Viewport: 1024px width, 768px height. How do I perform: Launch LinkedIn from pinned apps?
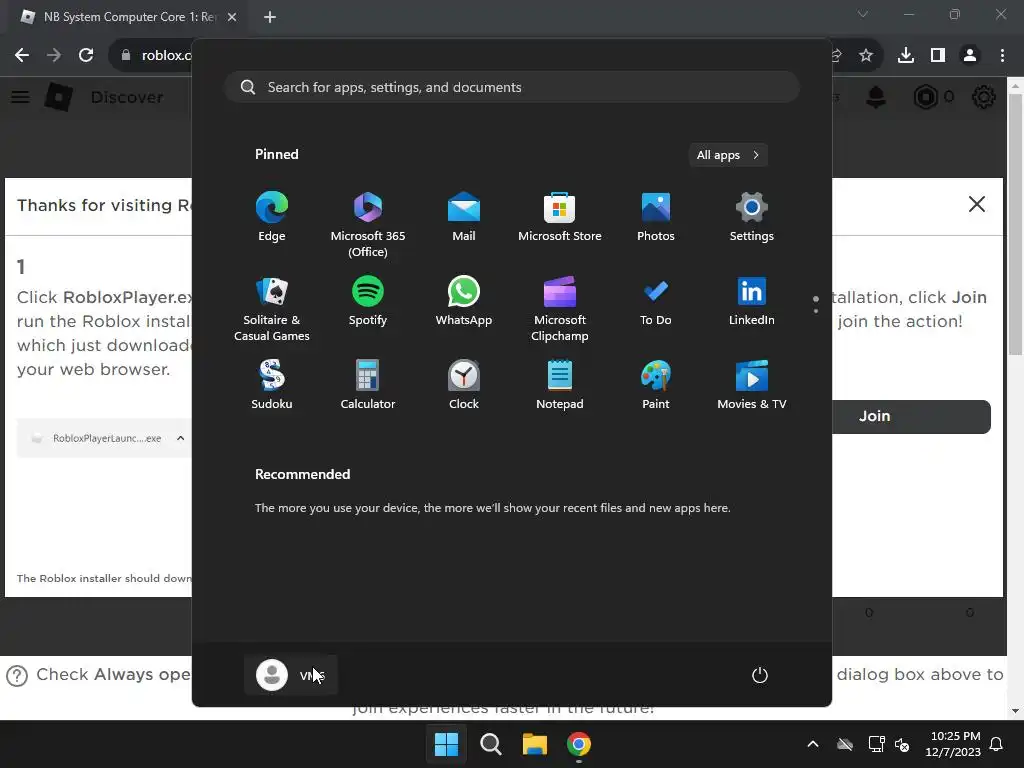point(752,301)
